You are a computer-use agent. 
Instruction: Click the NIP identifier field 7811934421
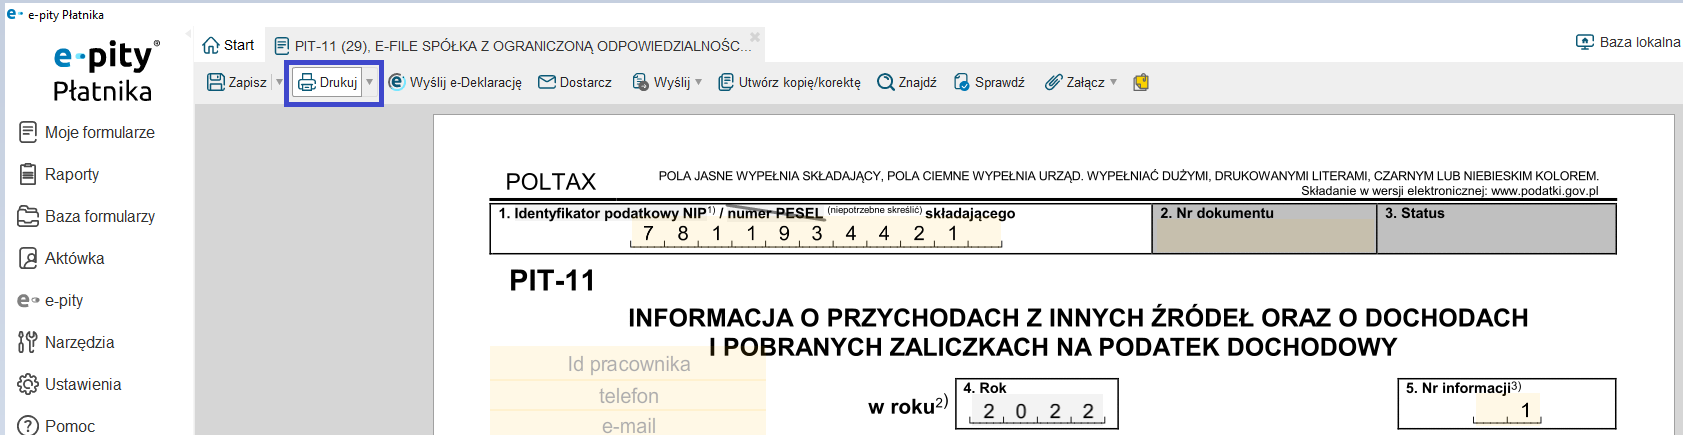(815, 234)
